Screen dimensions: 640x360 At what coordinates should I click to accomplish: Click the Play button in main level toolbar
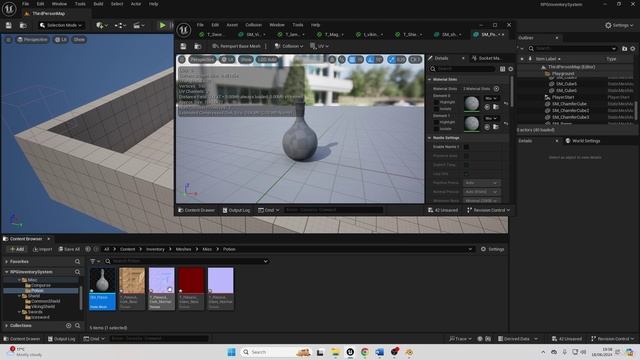[x=162, y=25]
